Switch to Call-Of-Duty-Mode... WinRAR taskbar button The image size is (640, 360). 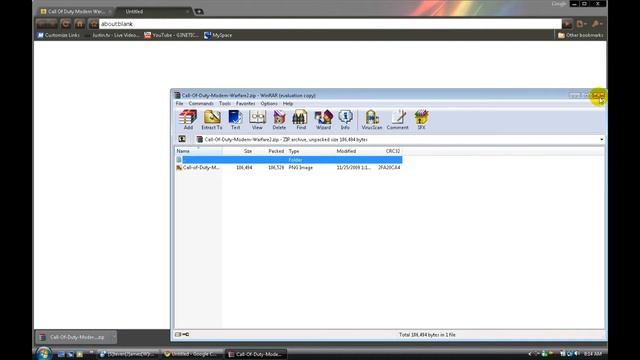[x=256, y=354]
